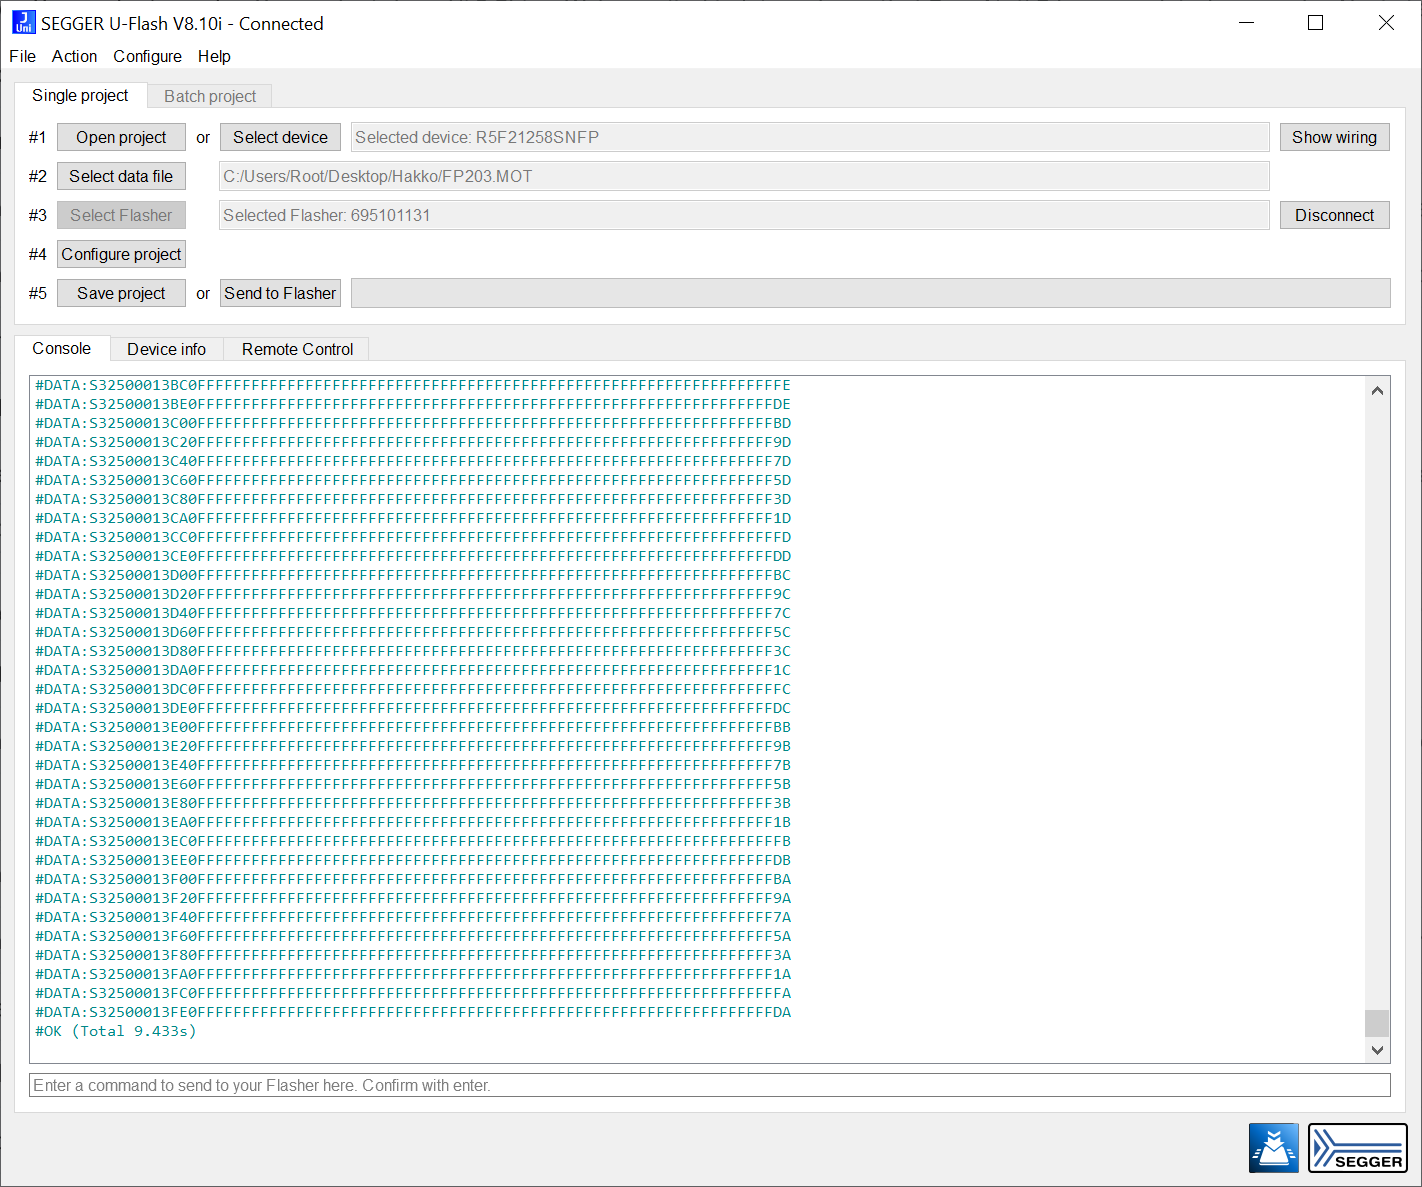Click console line S32500013C00
1422x1187 pixels.
(x=413, y=423)
